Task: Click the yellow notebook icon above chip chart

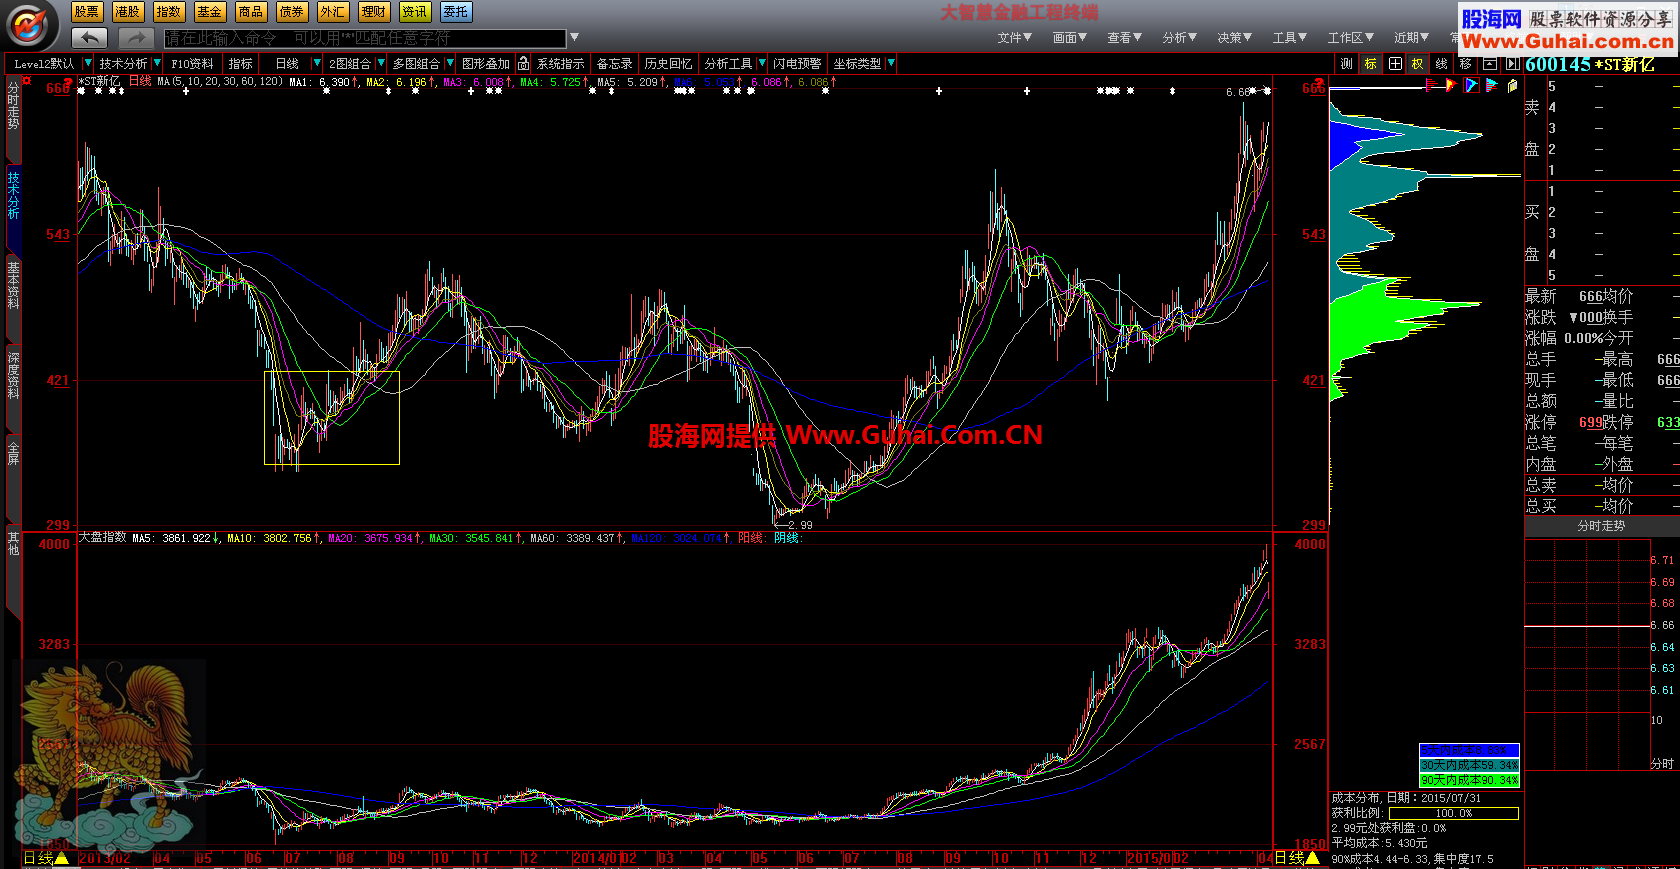Action: [1512, 86]
